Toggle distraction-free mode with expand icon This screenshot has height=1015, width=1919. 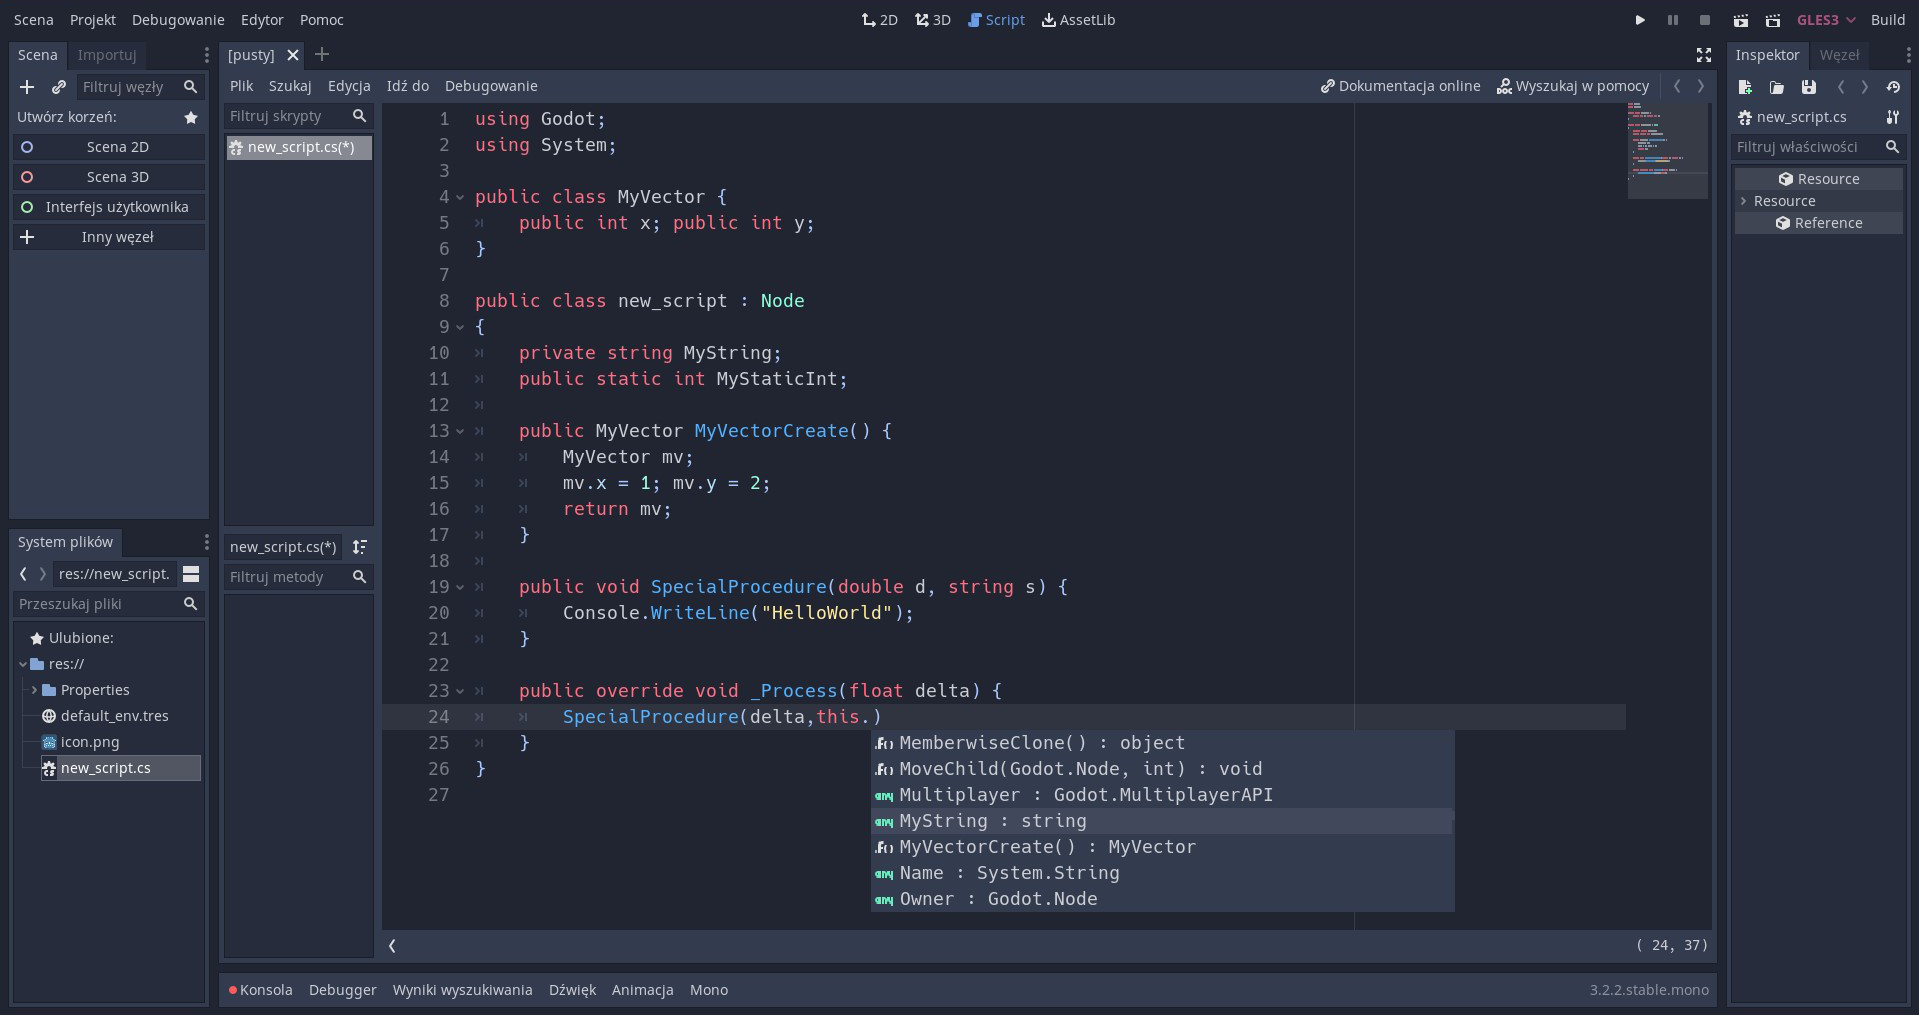tap(1703, 55)
